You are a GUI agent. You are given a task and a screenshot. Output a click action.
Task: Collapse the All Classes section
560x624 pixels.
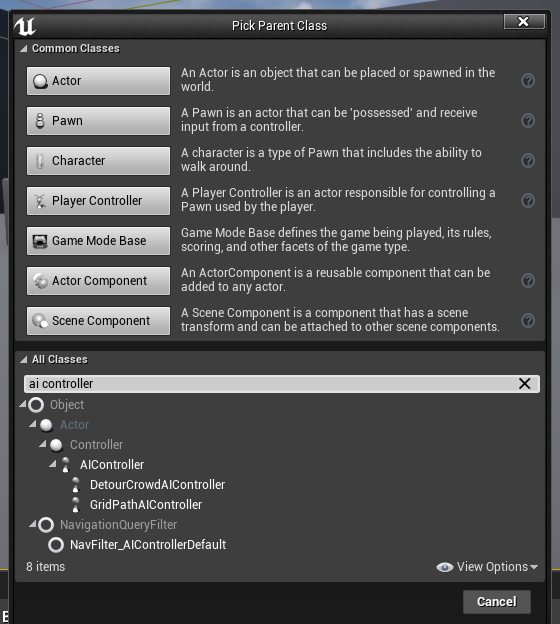(24, 360)
